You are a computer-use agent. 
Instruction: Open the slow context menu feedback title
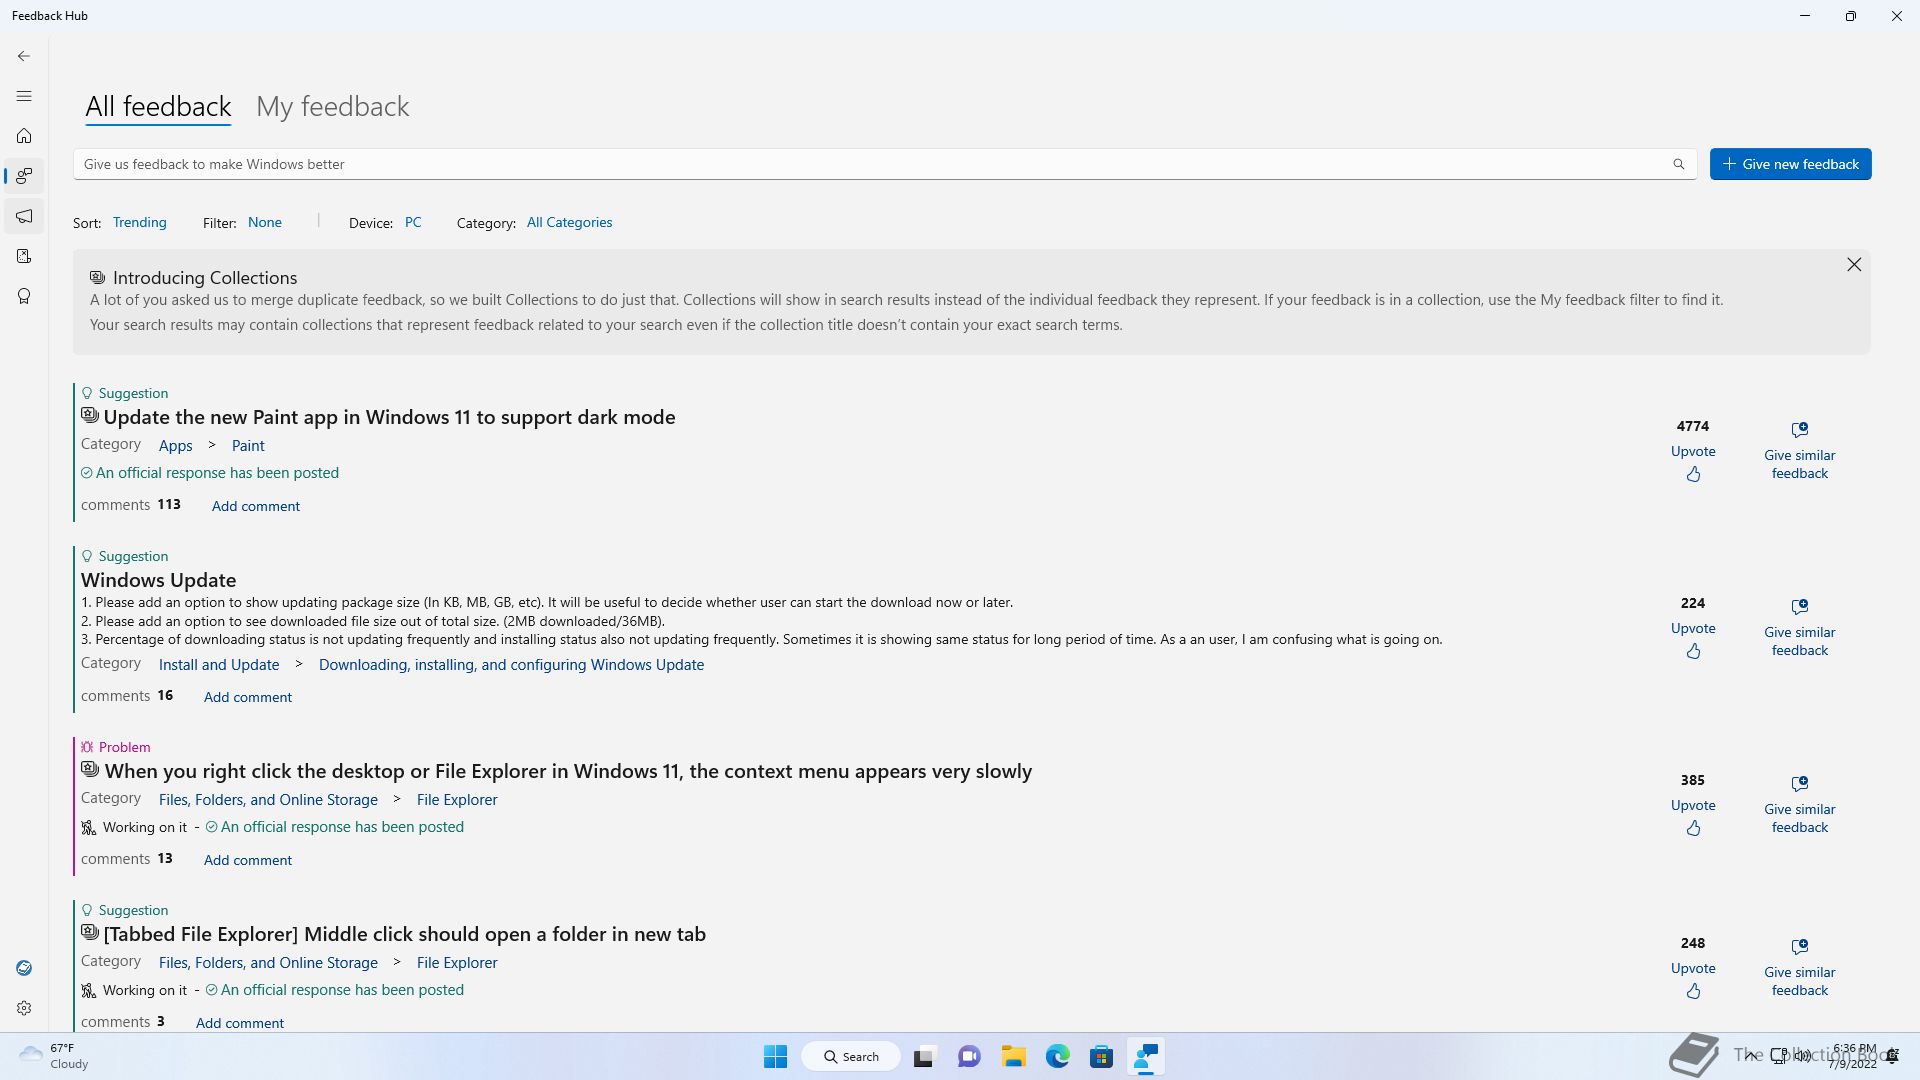tap(568, 771)
